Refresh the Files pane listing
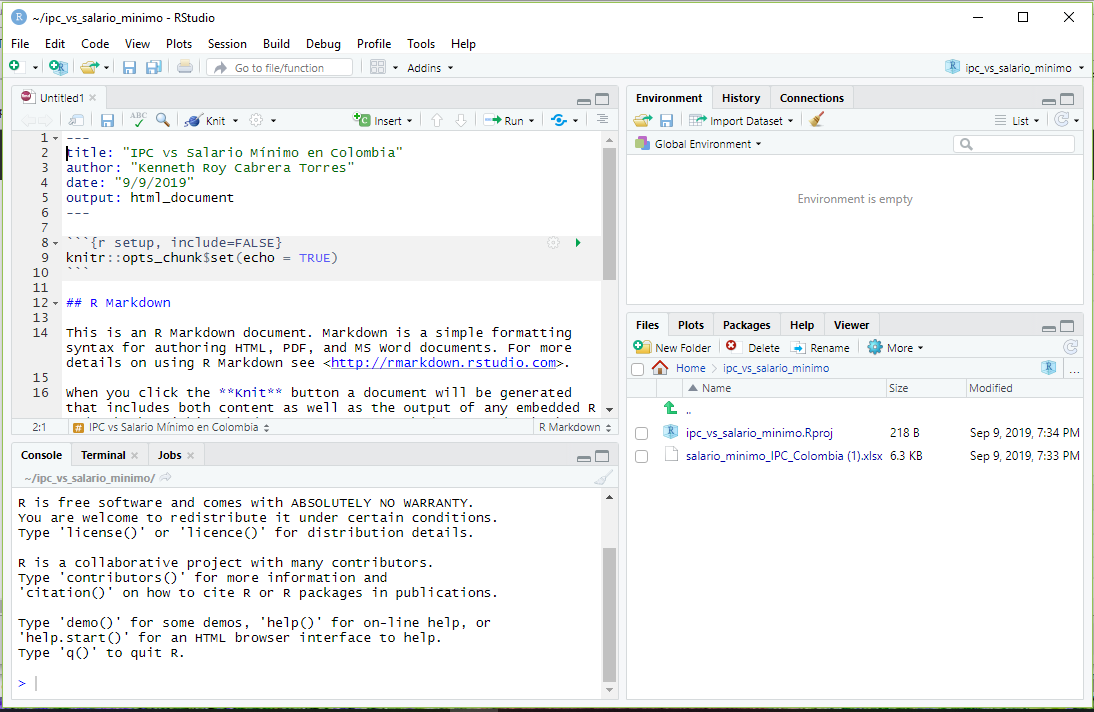Screen dimensions: 1094x712 (x=1070, y=347)
